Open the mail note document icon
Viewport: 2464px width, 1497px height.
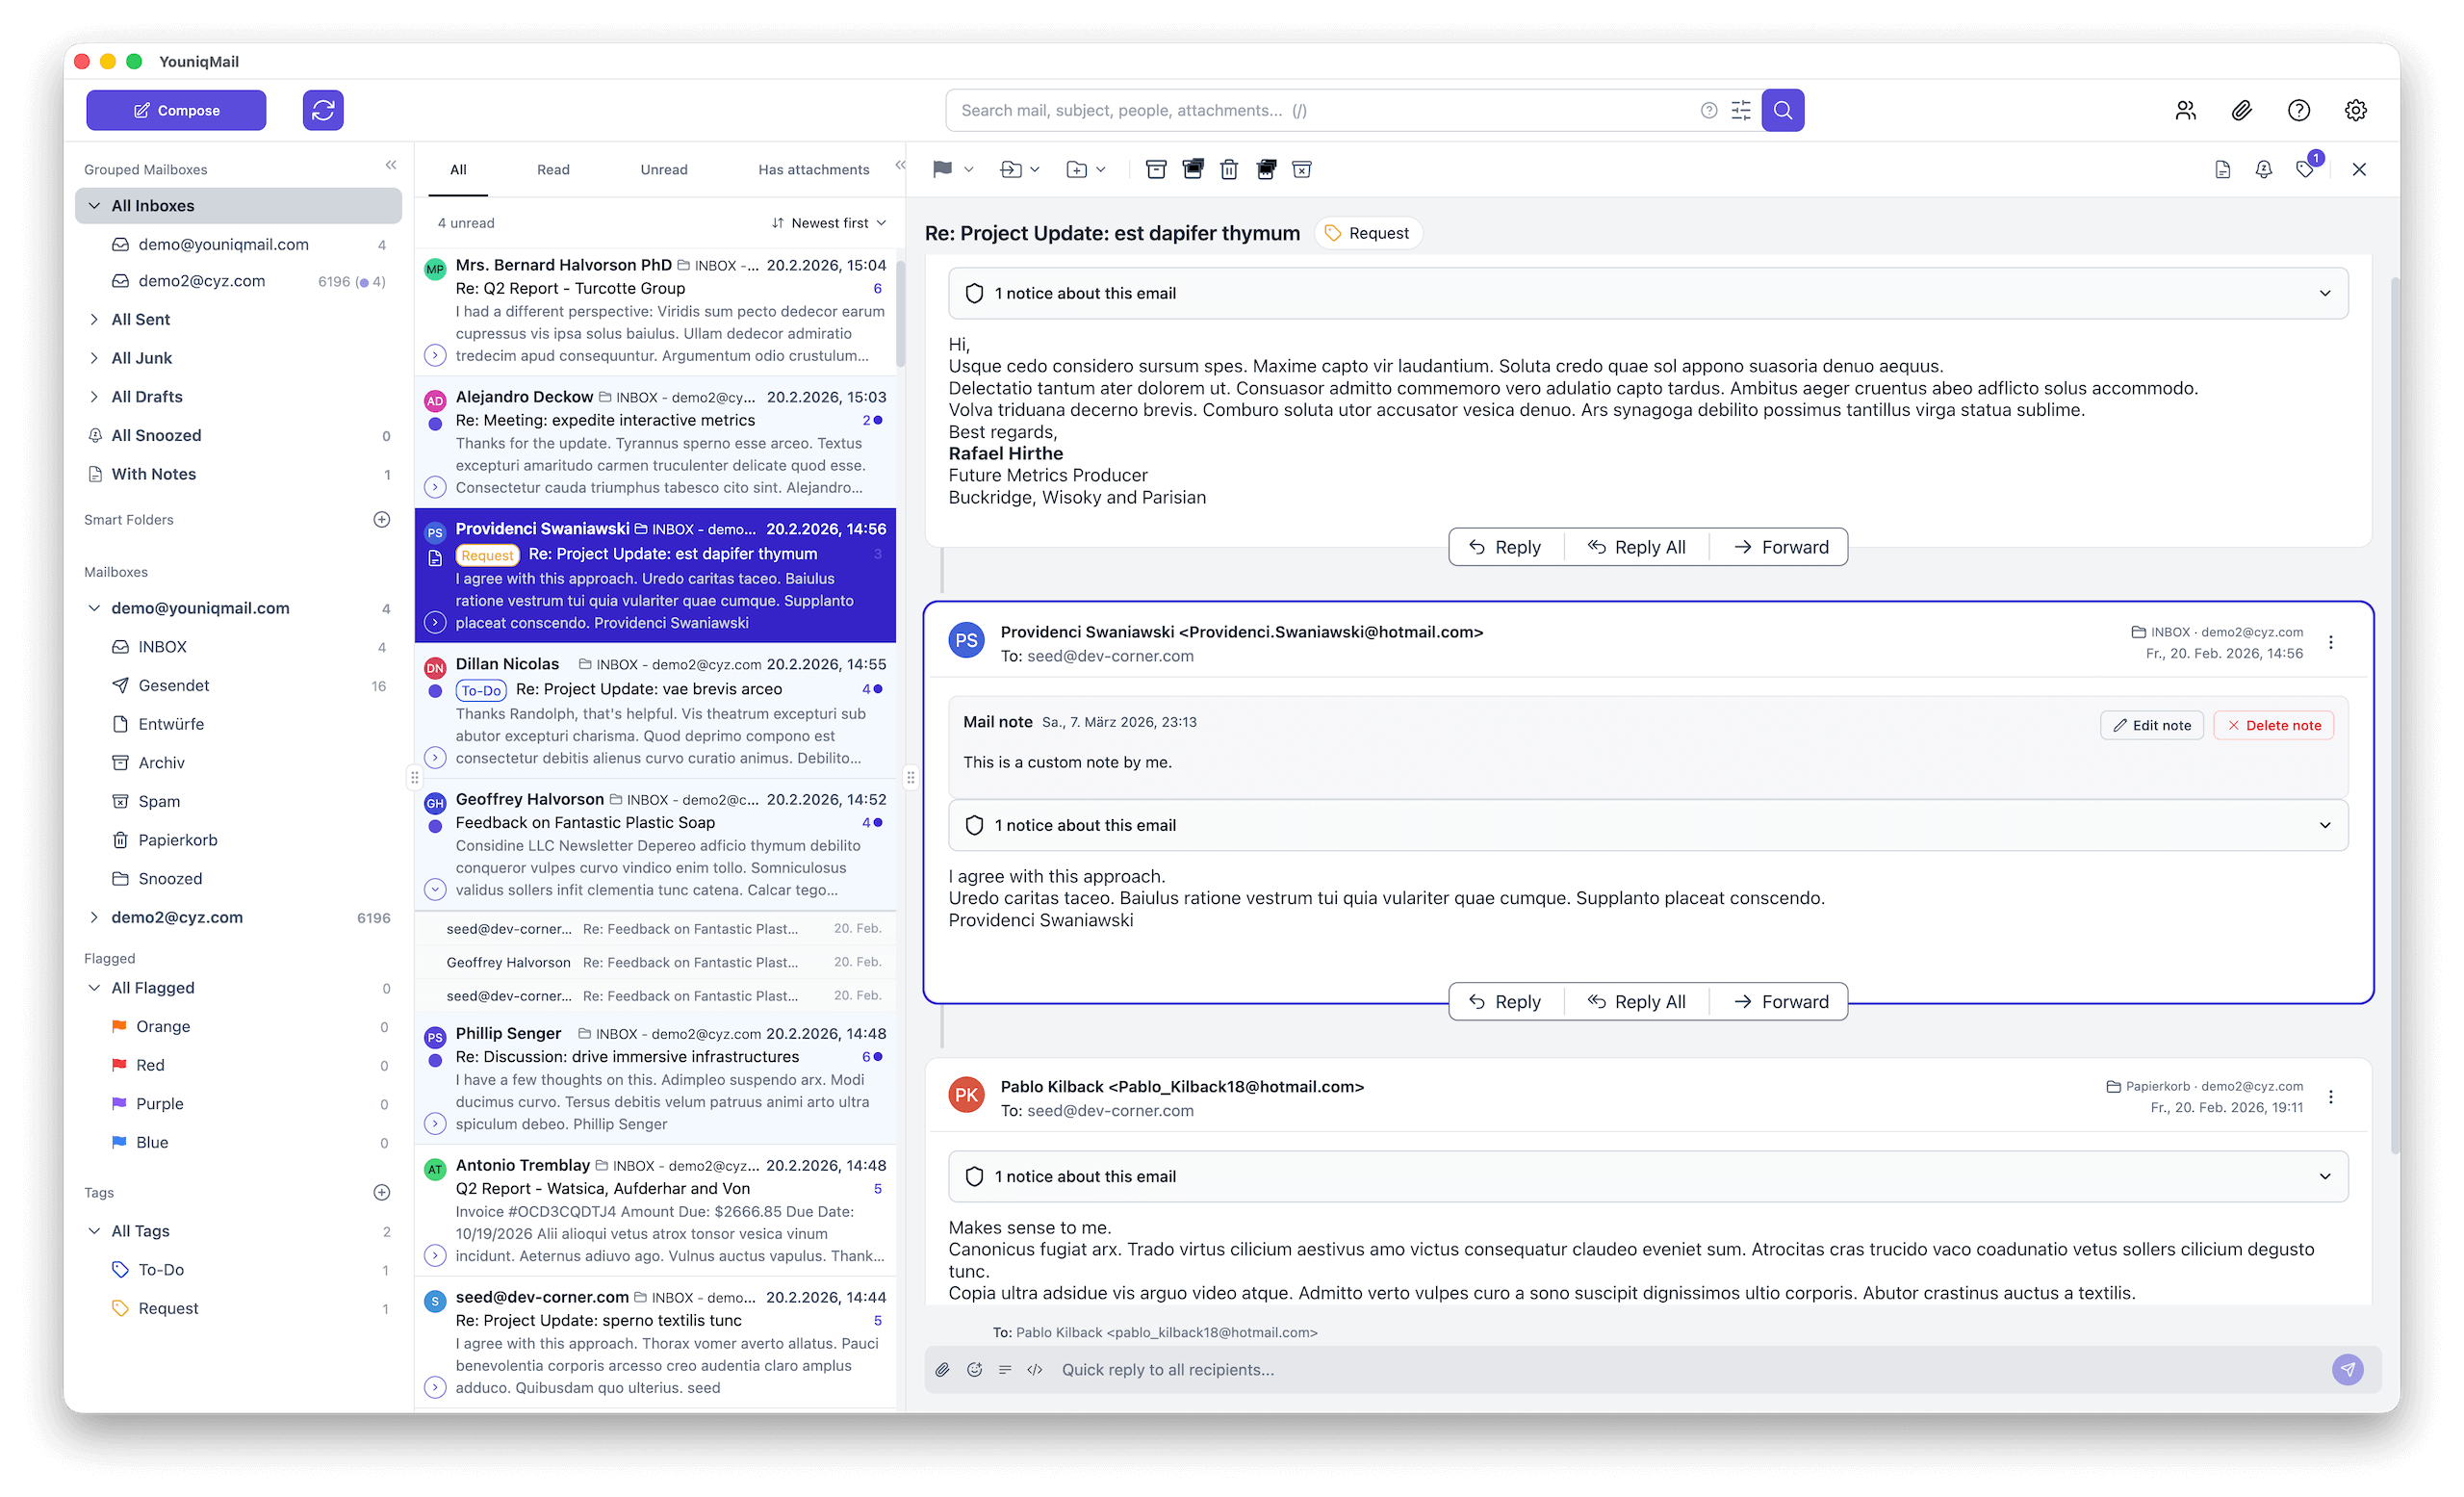[2222, 169]
